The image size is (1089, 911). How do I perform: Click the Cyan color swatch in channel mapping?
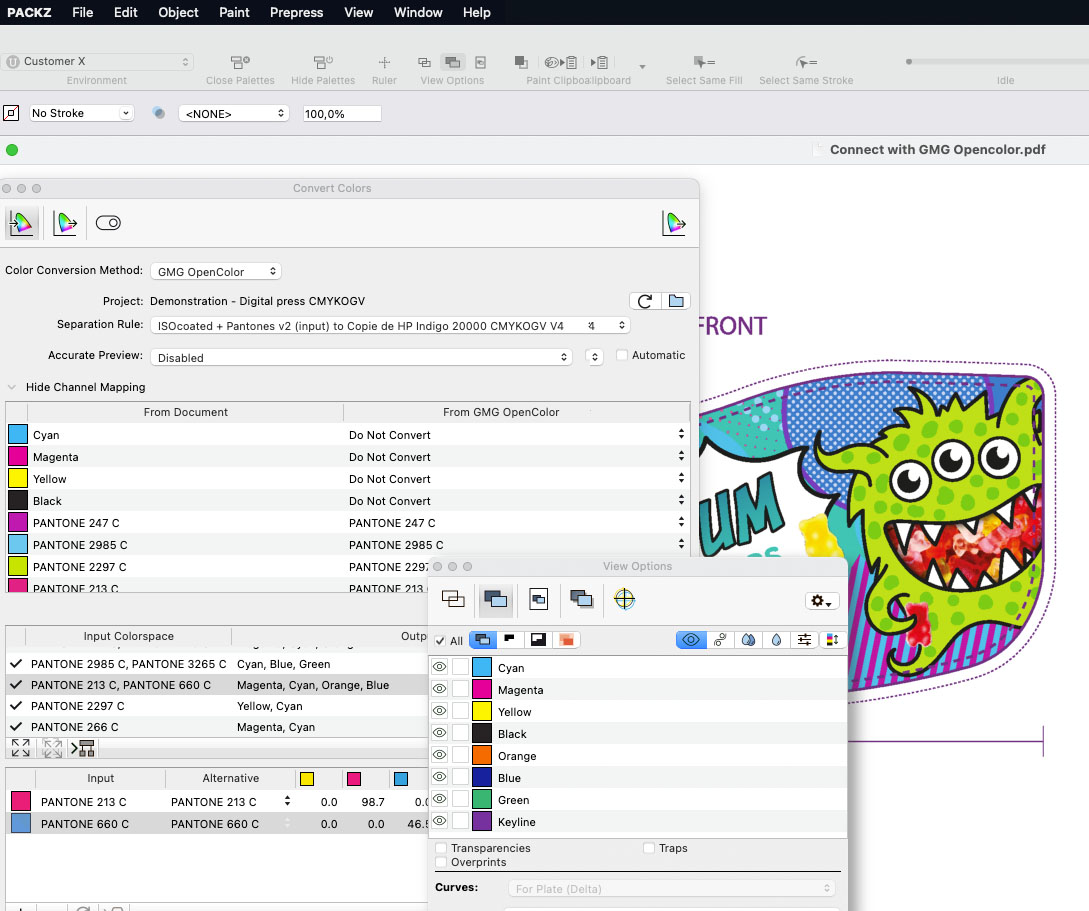18,435
